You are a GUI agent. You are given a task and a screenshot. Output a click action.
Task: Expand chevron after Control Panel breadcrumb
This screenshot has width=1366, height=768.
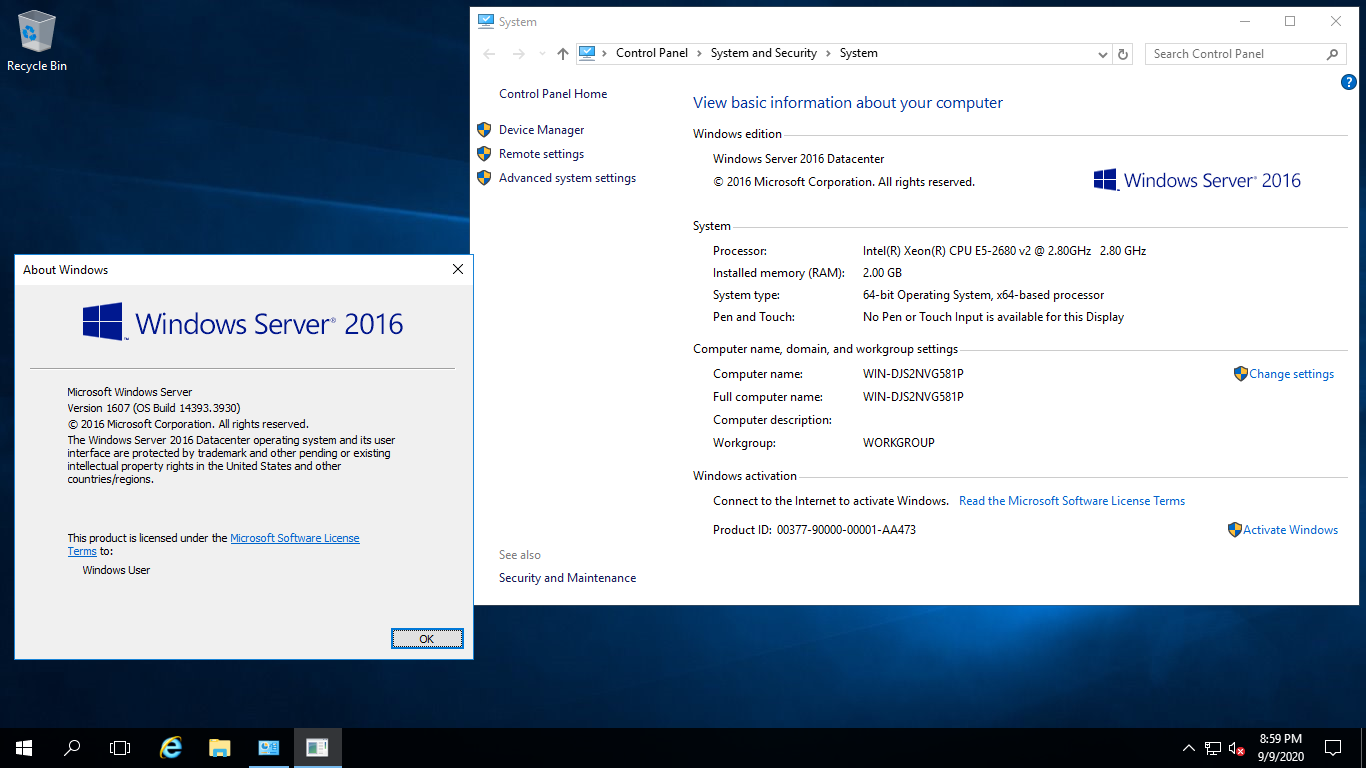(700, 53)
